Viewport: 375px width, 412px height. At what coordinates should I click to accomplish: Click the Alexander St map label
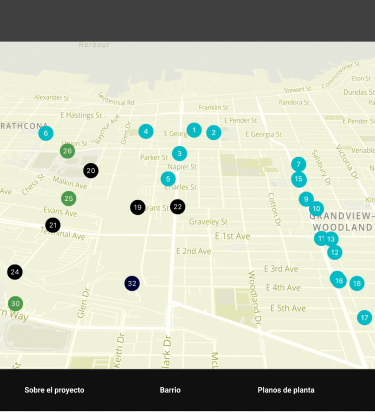point(51,98)
